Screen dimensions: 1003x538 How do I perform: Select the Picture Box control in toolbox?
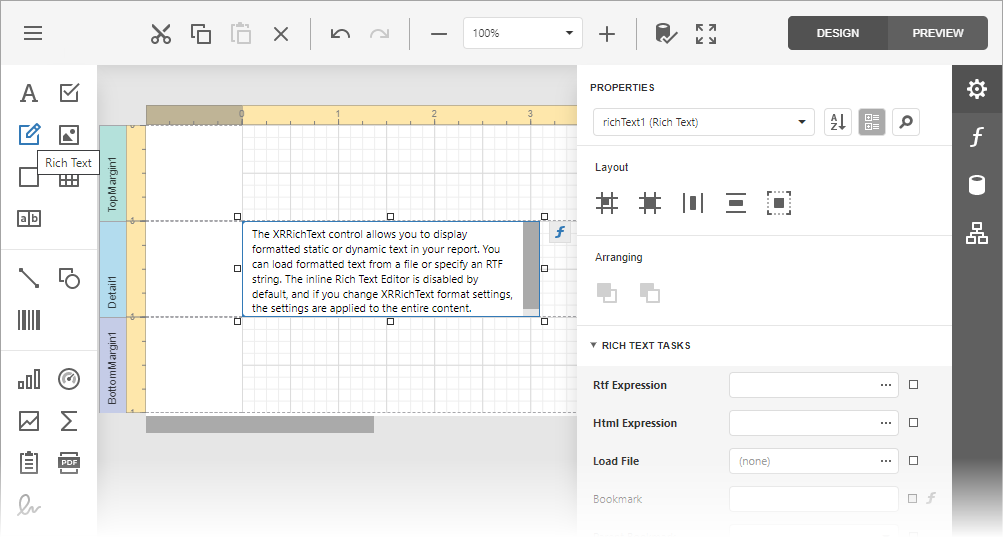(x=69, y=134)
